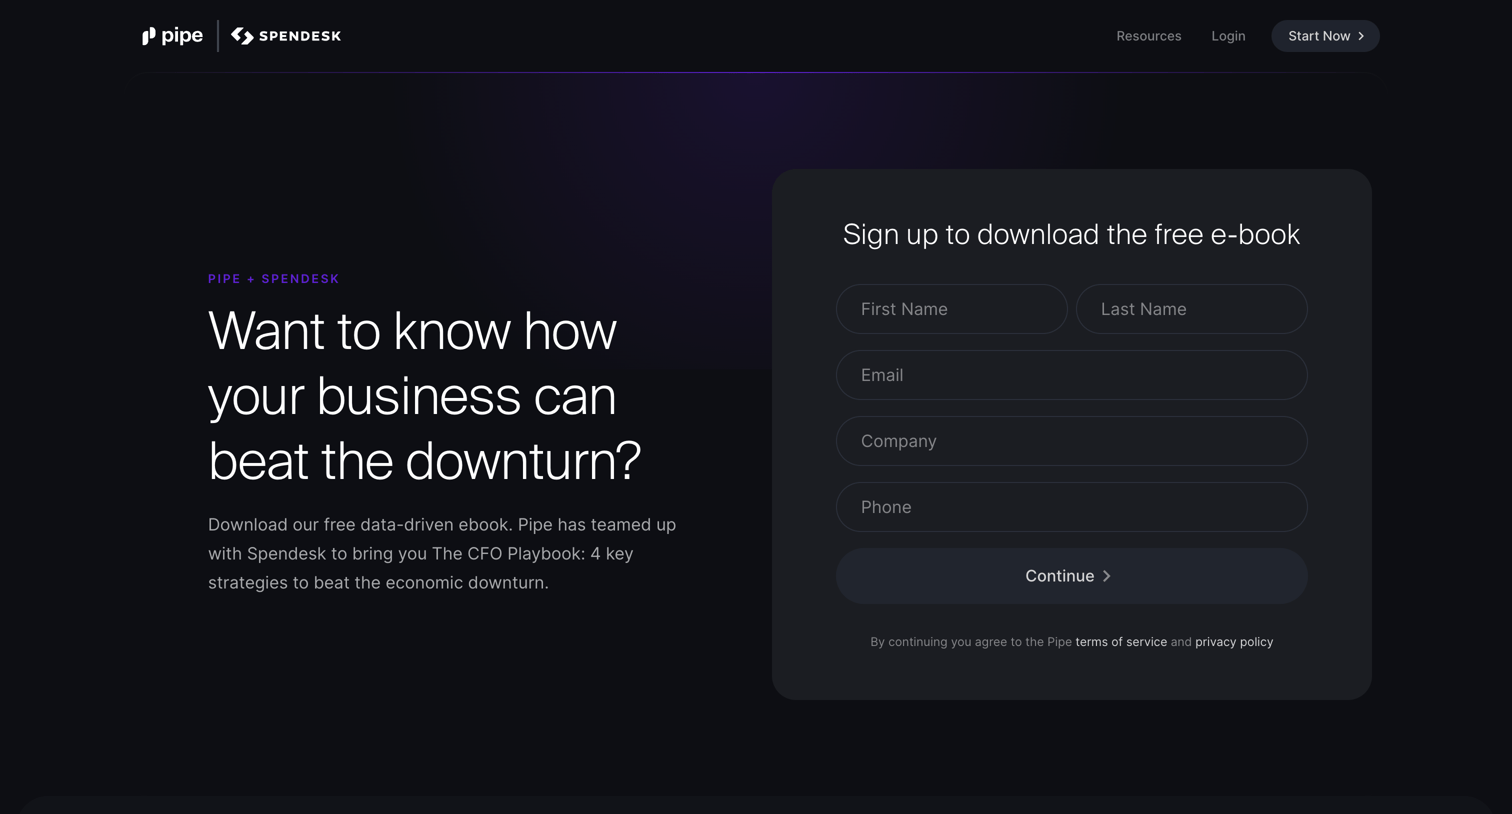Click the 'PIPE + SPENDESK' label
The height and width of the screenshot is (814, 1512).
(274, 279)
